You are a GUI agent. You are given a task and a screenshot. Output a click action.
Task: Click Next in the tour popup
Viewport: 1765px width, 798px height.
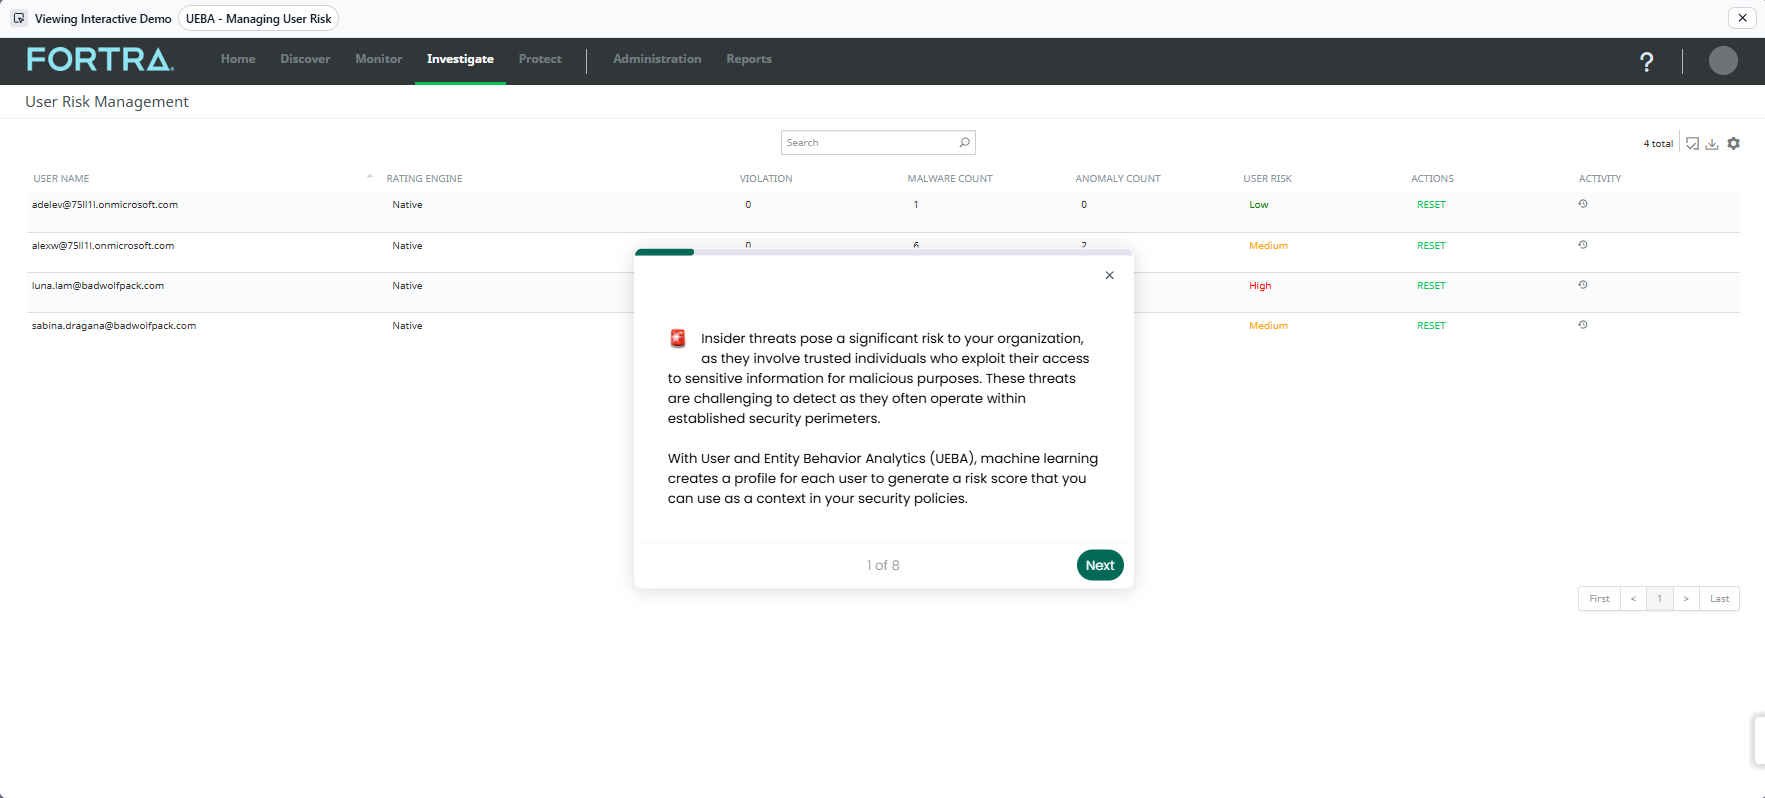(x=1100, y=565)
